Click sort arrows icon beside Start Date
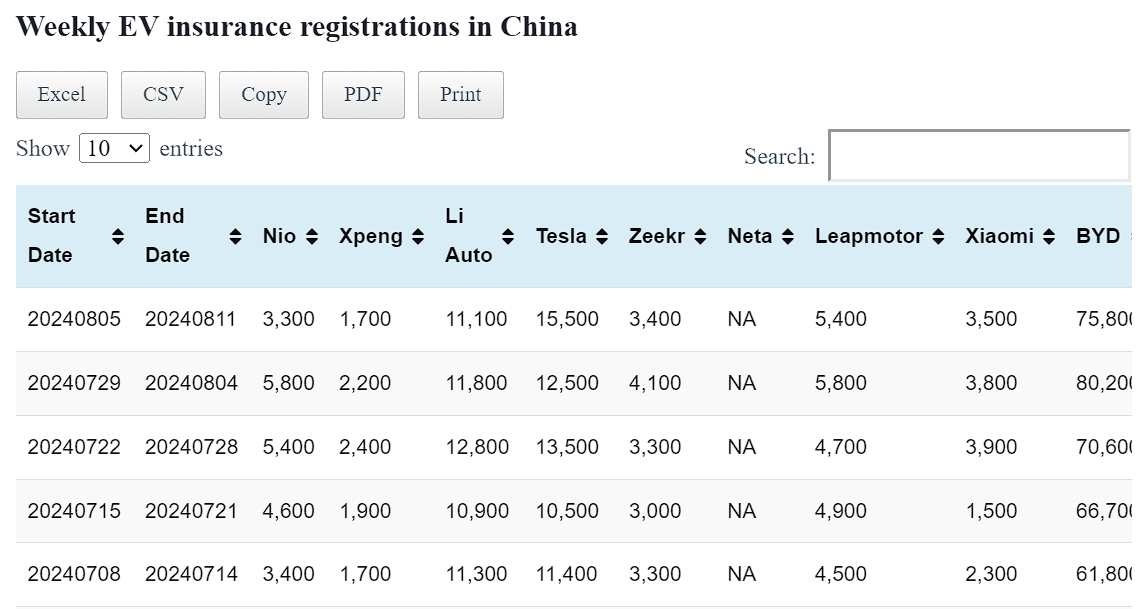Image resolution: width=1140 pixels, height=609 pixels. point(118,237)
